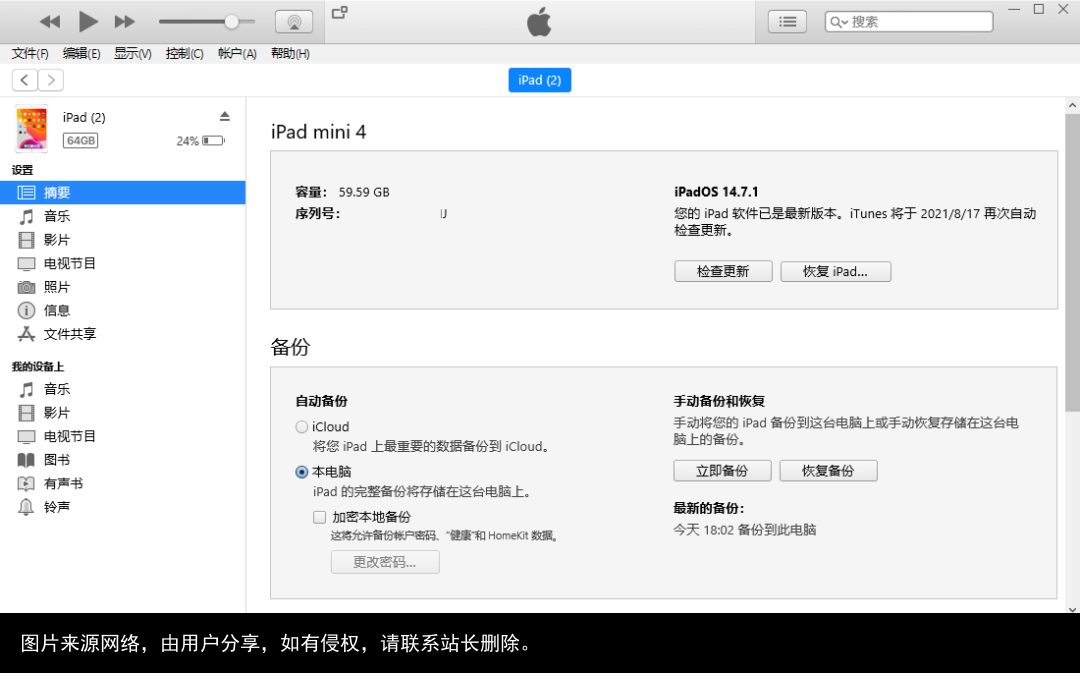Screen dimensions: 1080x673
Task: Select the 本电脑 backup option
Action: [x=301, y=471]
